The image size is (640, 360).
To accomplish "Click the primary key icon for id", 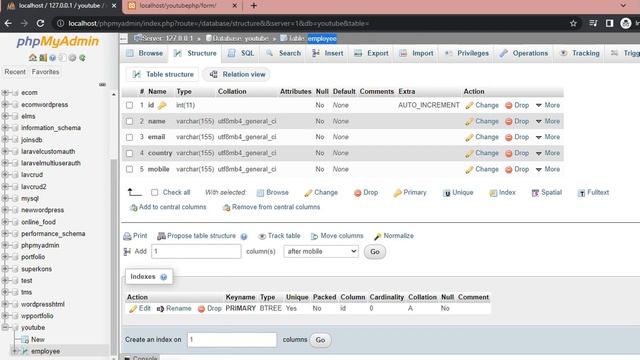I will click(x=162, y=105).
